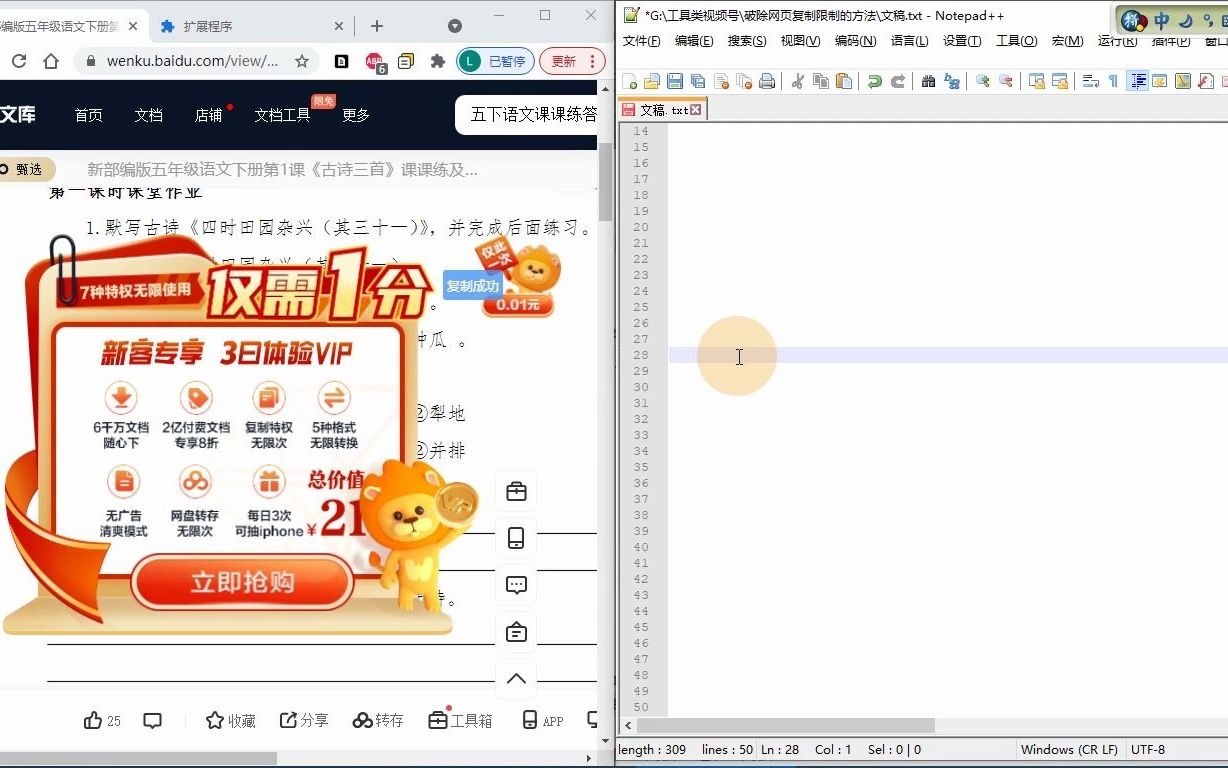
Task: Select the Paste icon in Notepad++
Action: [843, 81]
